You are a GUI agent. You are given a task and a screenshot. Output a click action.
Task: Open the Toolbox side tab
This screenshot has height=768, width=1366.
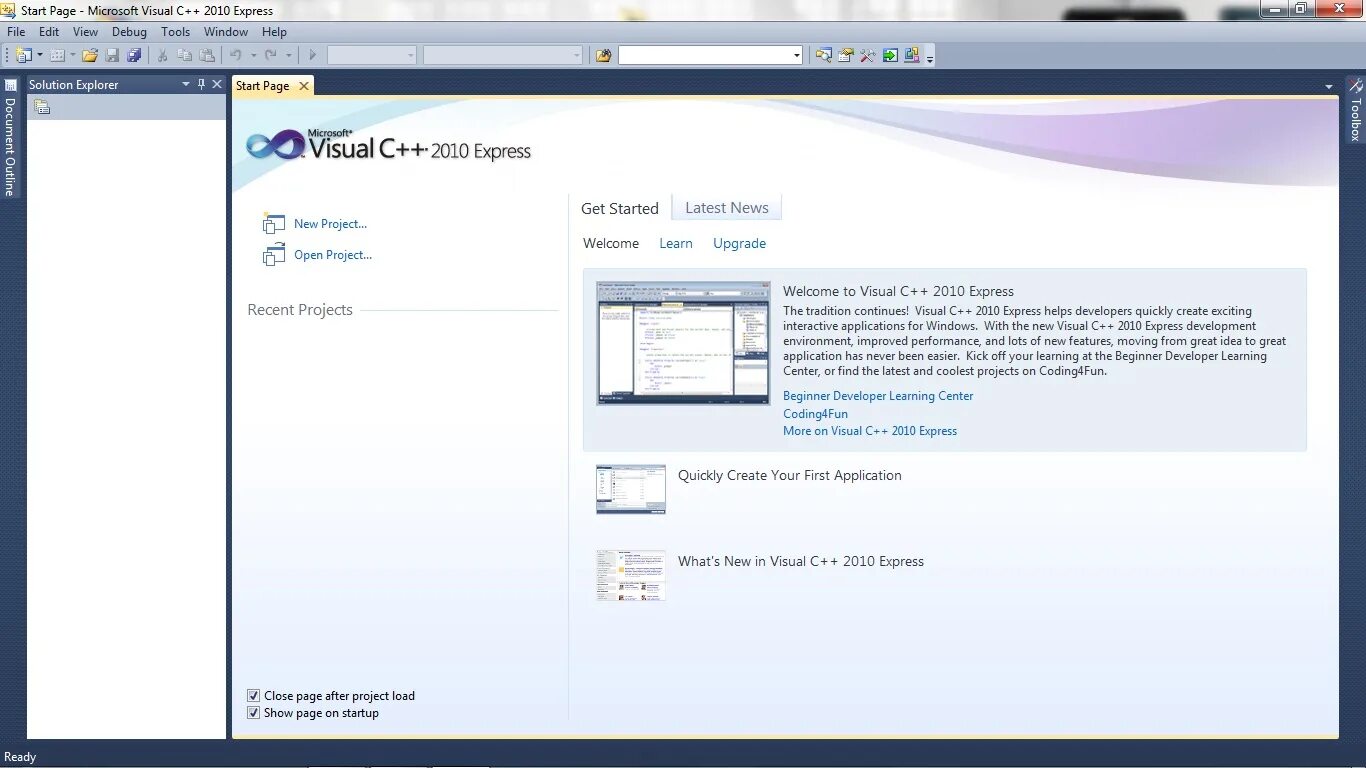tap(1355, 110)
